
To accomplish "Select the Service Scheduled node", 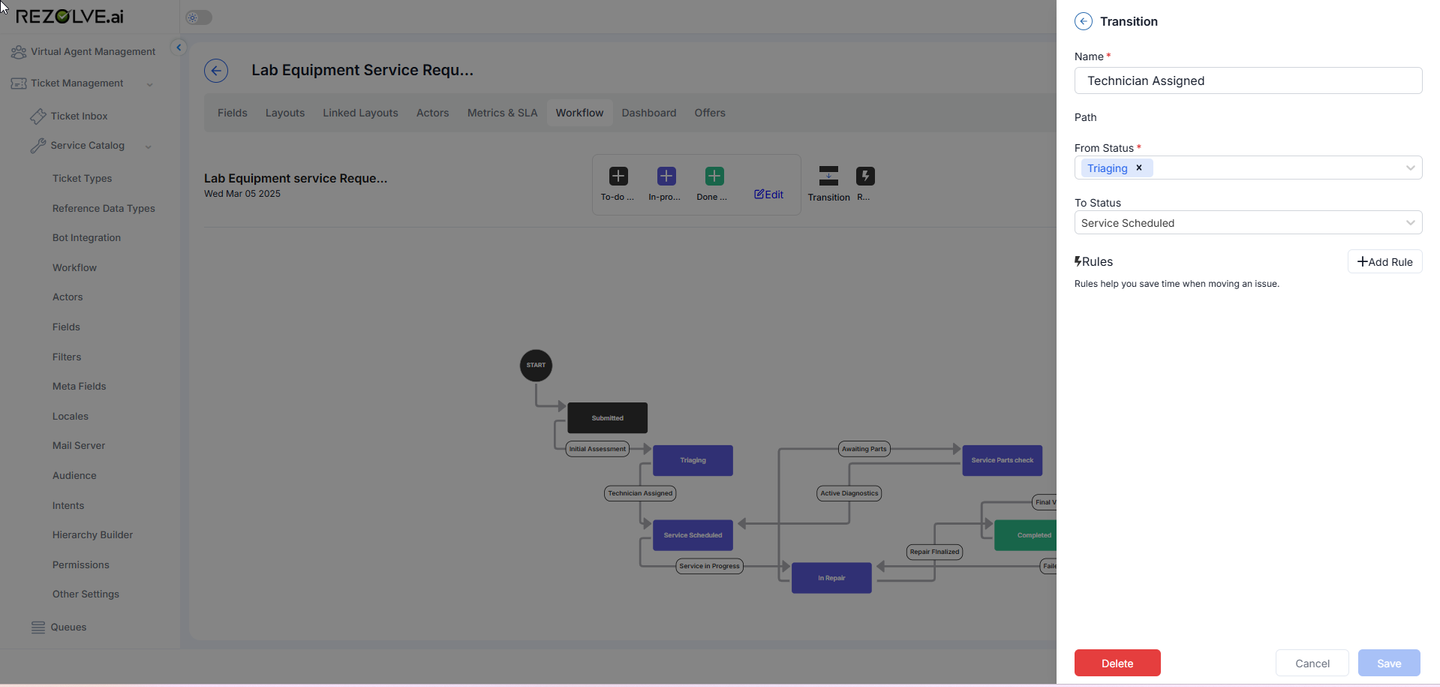I will [x=693, y=535].
